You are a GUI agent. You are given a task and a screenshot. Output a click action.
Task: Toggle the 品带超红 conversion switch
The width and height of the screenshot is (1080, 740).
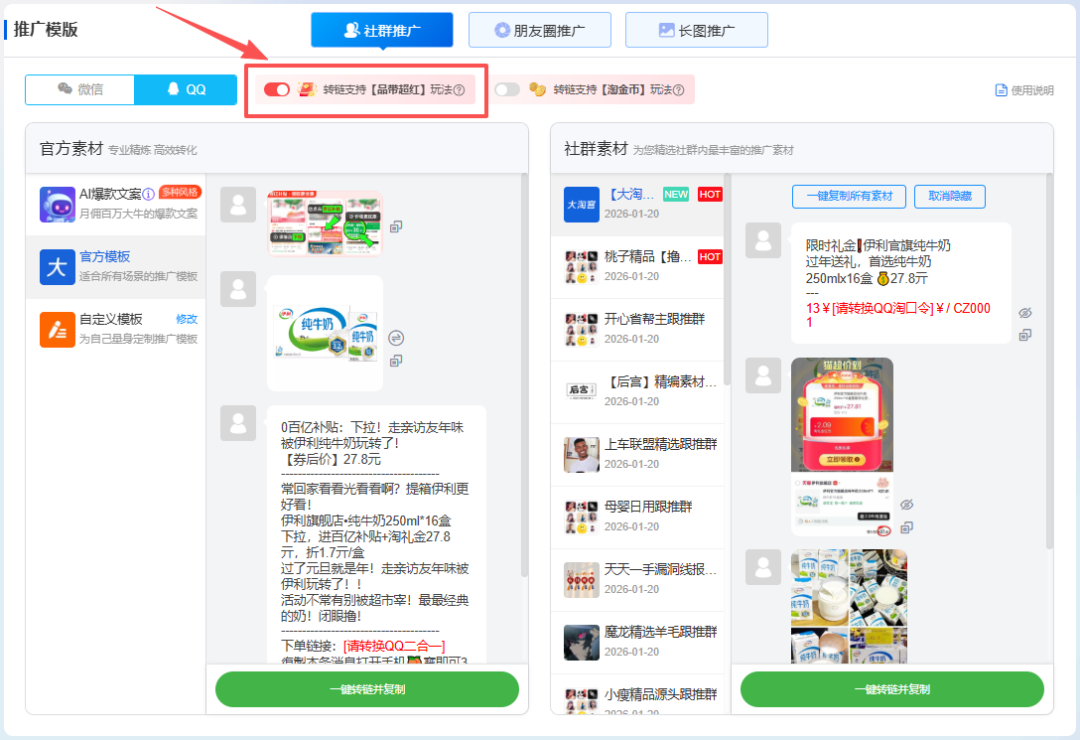[x=277, y=90]
